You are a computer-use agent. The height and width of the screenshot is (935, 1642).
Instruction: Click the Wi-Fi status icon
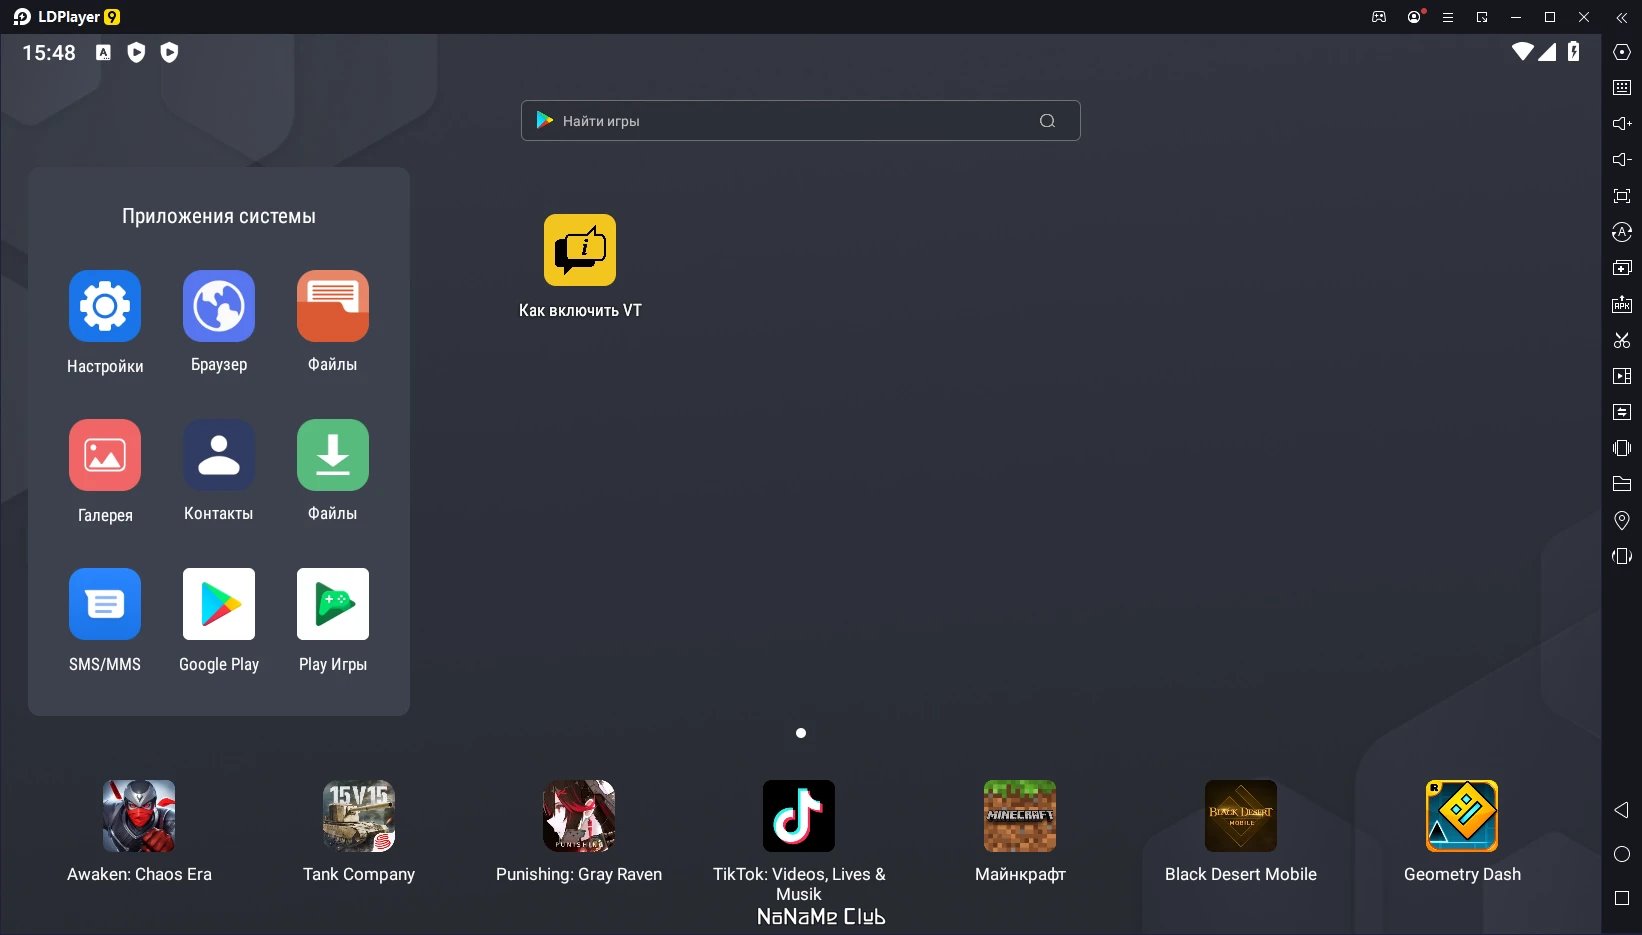[x=1522, y=51]
